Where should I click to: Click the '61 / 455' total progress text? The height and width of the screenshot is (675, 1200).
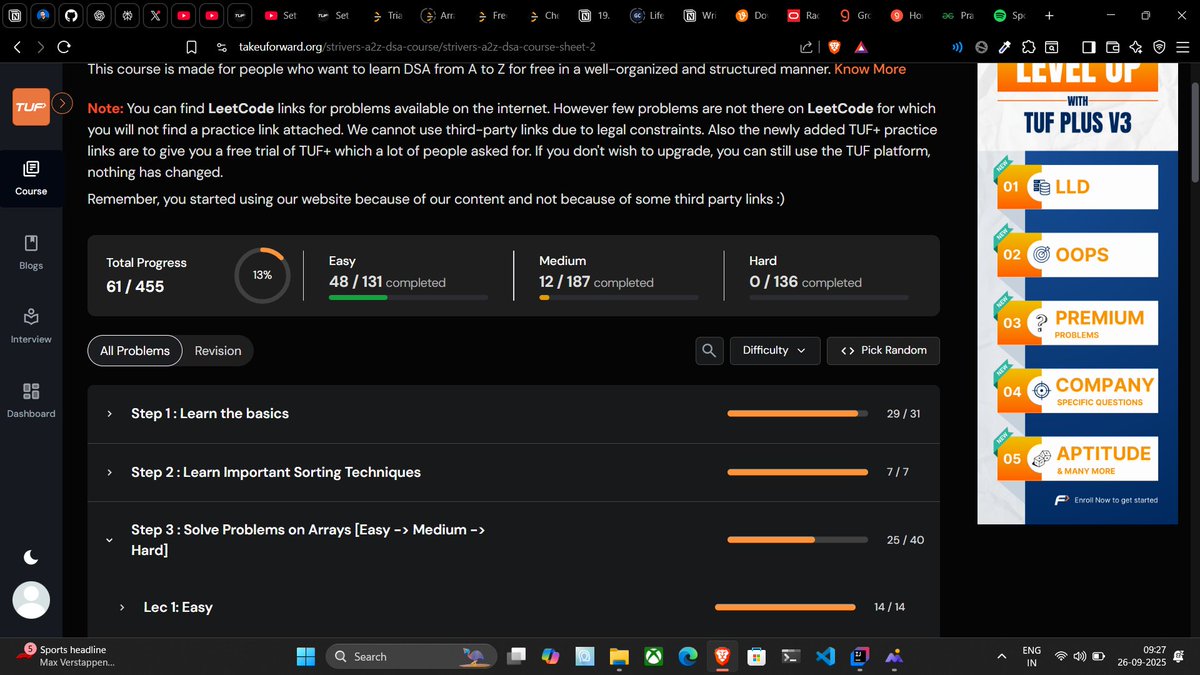click(135, 286)
